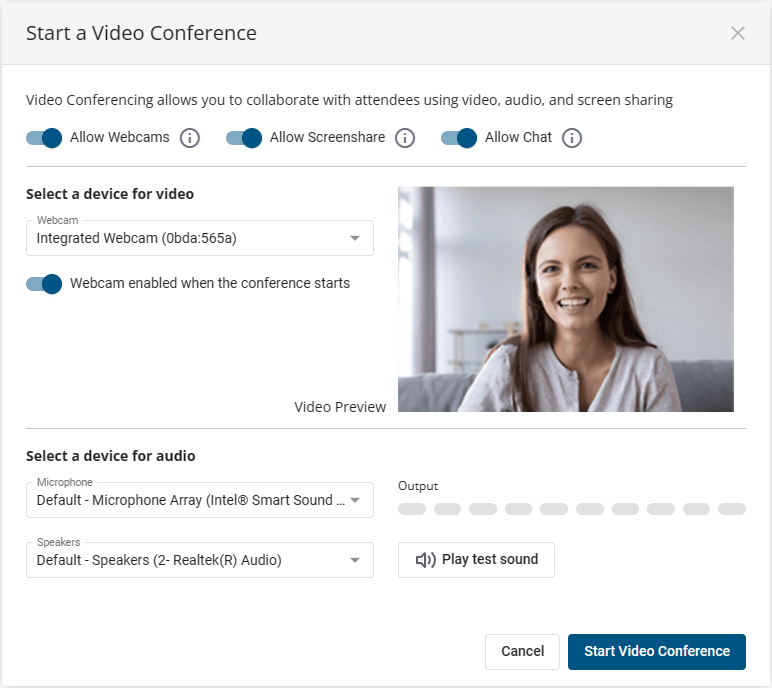This screenshot has height=688, width=772.
Task: Open the Allow Webcams info icon
Action: pos(190,138)
